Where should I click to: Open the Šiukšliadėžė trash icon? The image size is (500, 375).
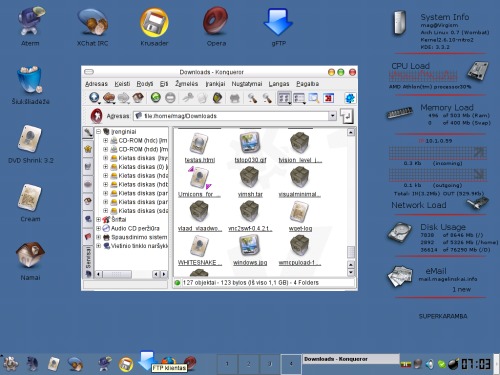point(30,85)
